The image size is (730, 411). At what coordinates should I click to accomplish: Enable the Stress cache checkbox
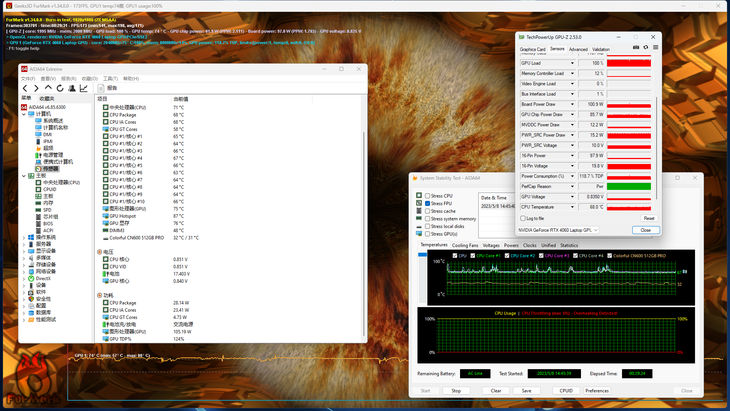point(427,211)
